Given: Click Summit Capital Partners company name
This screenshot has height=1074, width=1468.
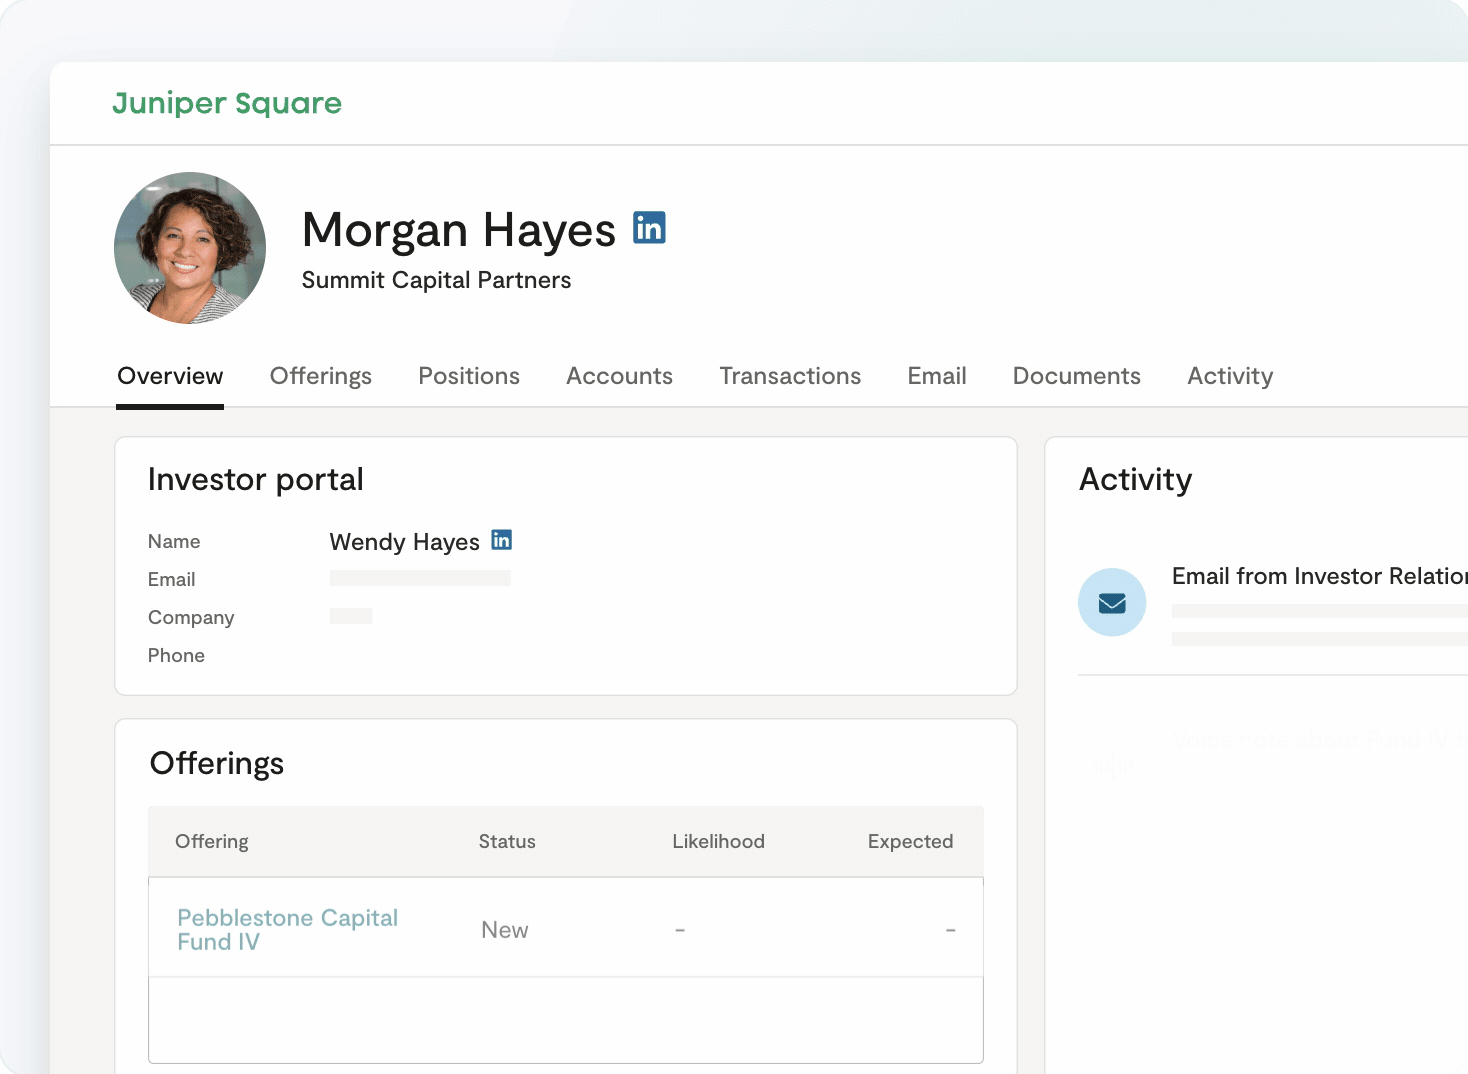Looking at the screenshot, I should coord(437,280).
